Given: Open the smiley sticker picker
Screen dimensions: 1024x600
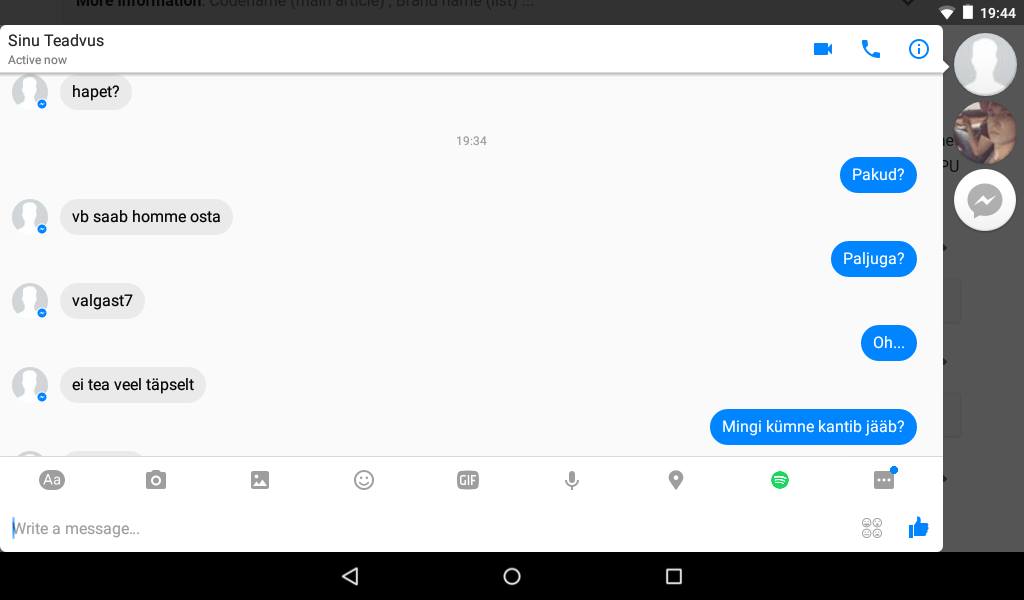Looking at the screenshot, I should click(364, 480).
